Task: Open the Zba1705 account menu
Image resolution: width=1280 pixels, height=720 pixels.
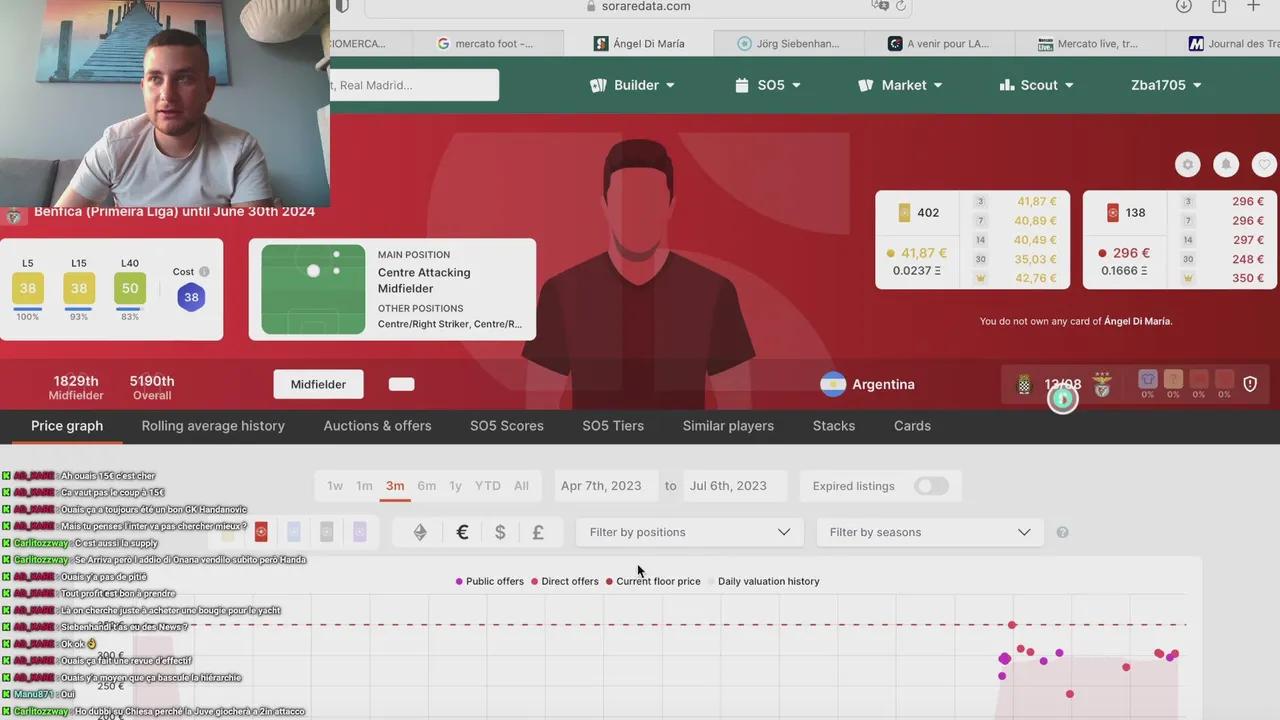Action: tap(1166, 85)
